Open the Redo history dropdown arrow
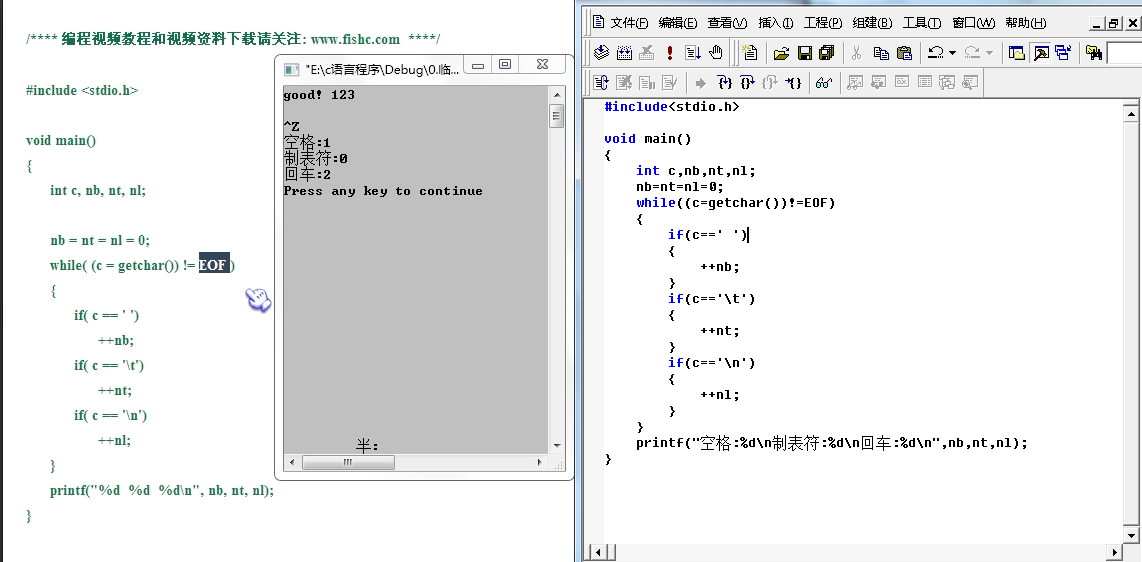The height and width of the screenshot is (562, 1142). coord(988,52)
